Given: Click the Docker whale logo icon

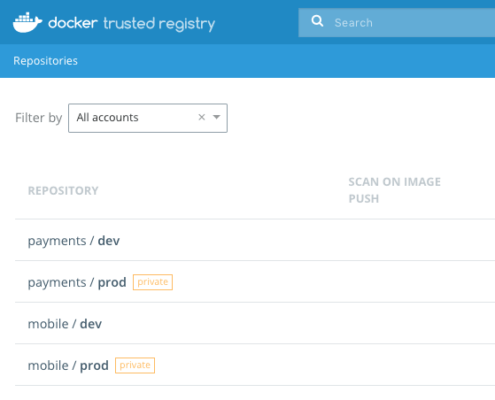Looking at the screenshot, I should 27,23.
